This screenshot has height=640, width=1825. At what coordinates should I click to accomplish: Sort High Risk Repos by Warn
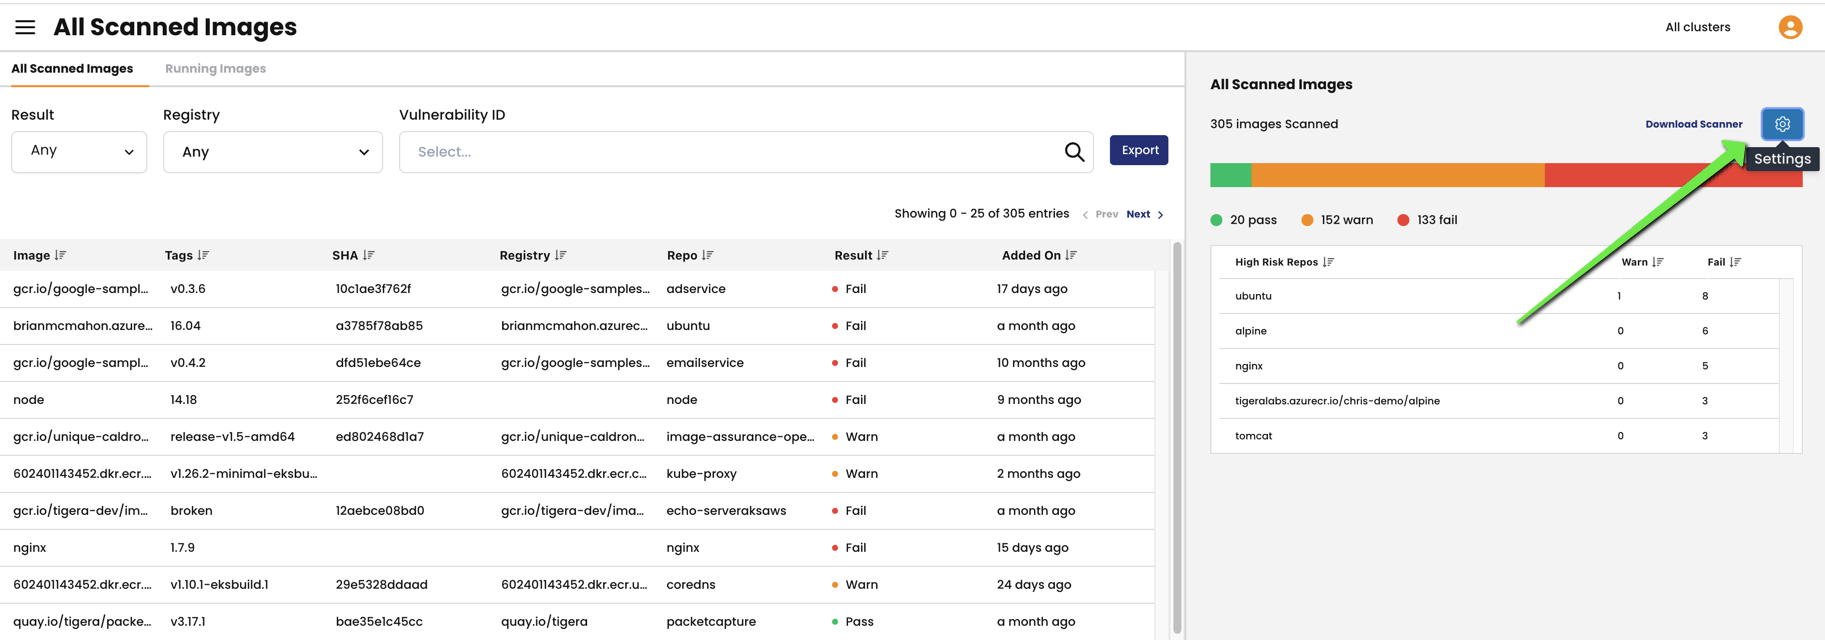[x=1658, y=262]
